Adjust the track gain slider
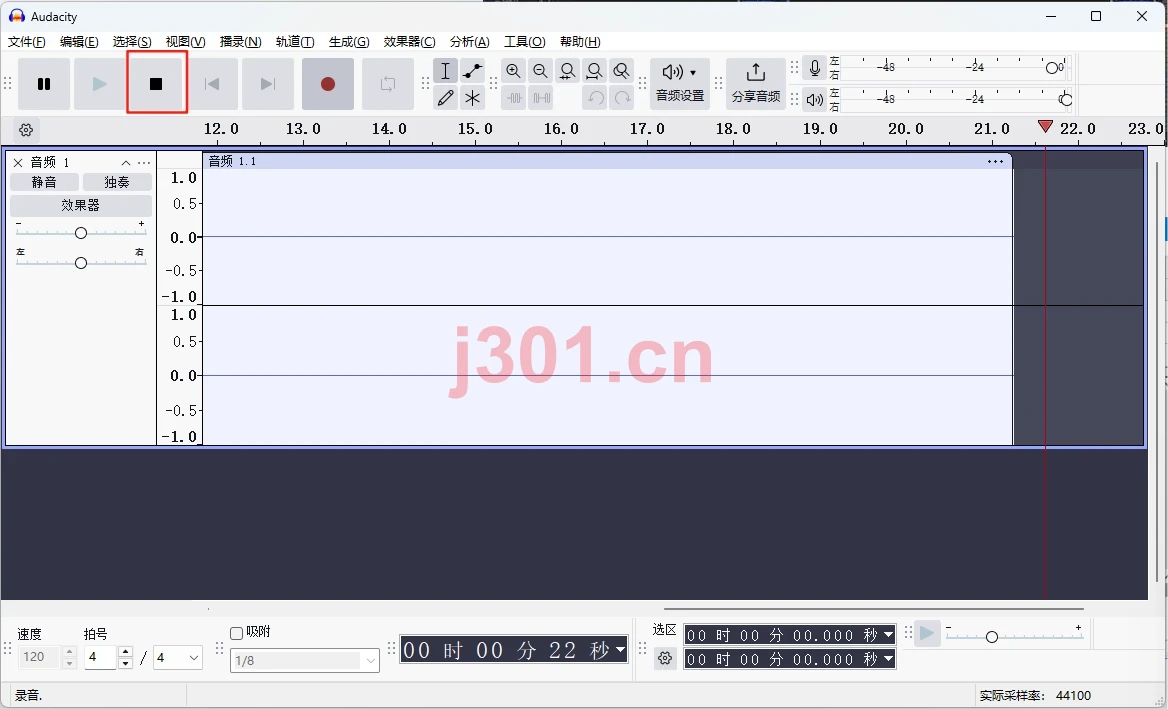Screen dimensions: 1168x709 tap(80, 233)
